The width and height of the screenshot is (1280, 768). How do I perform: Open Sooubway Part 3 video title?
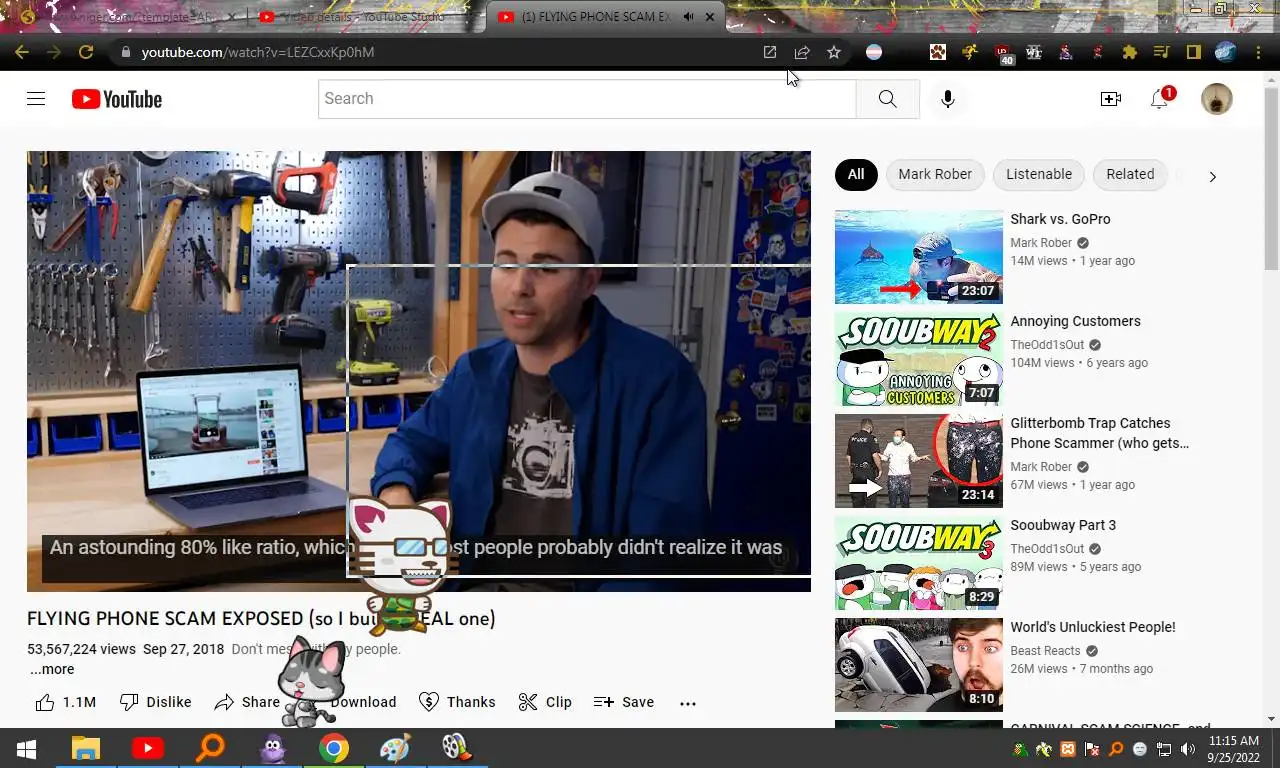pos(1063,525)
